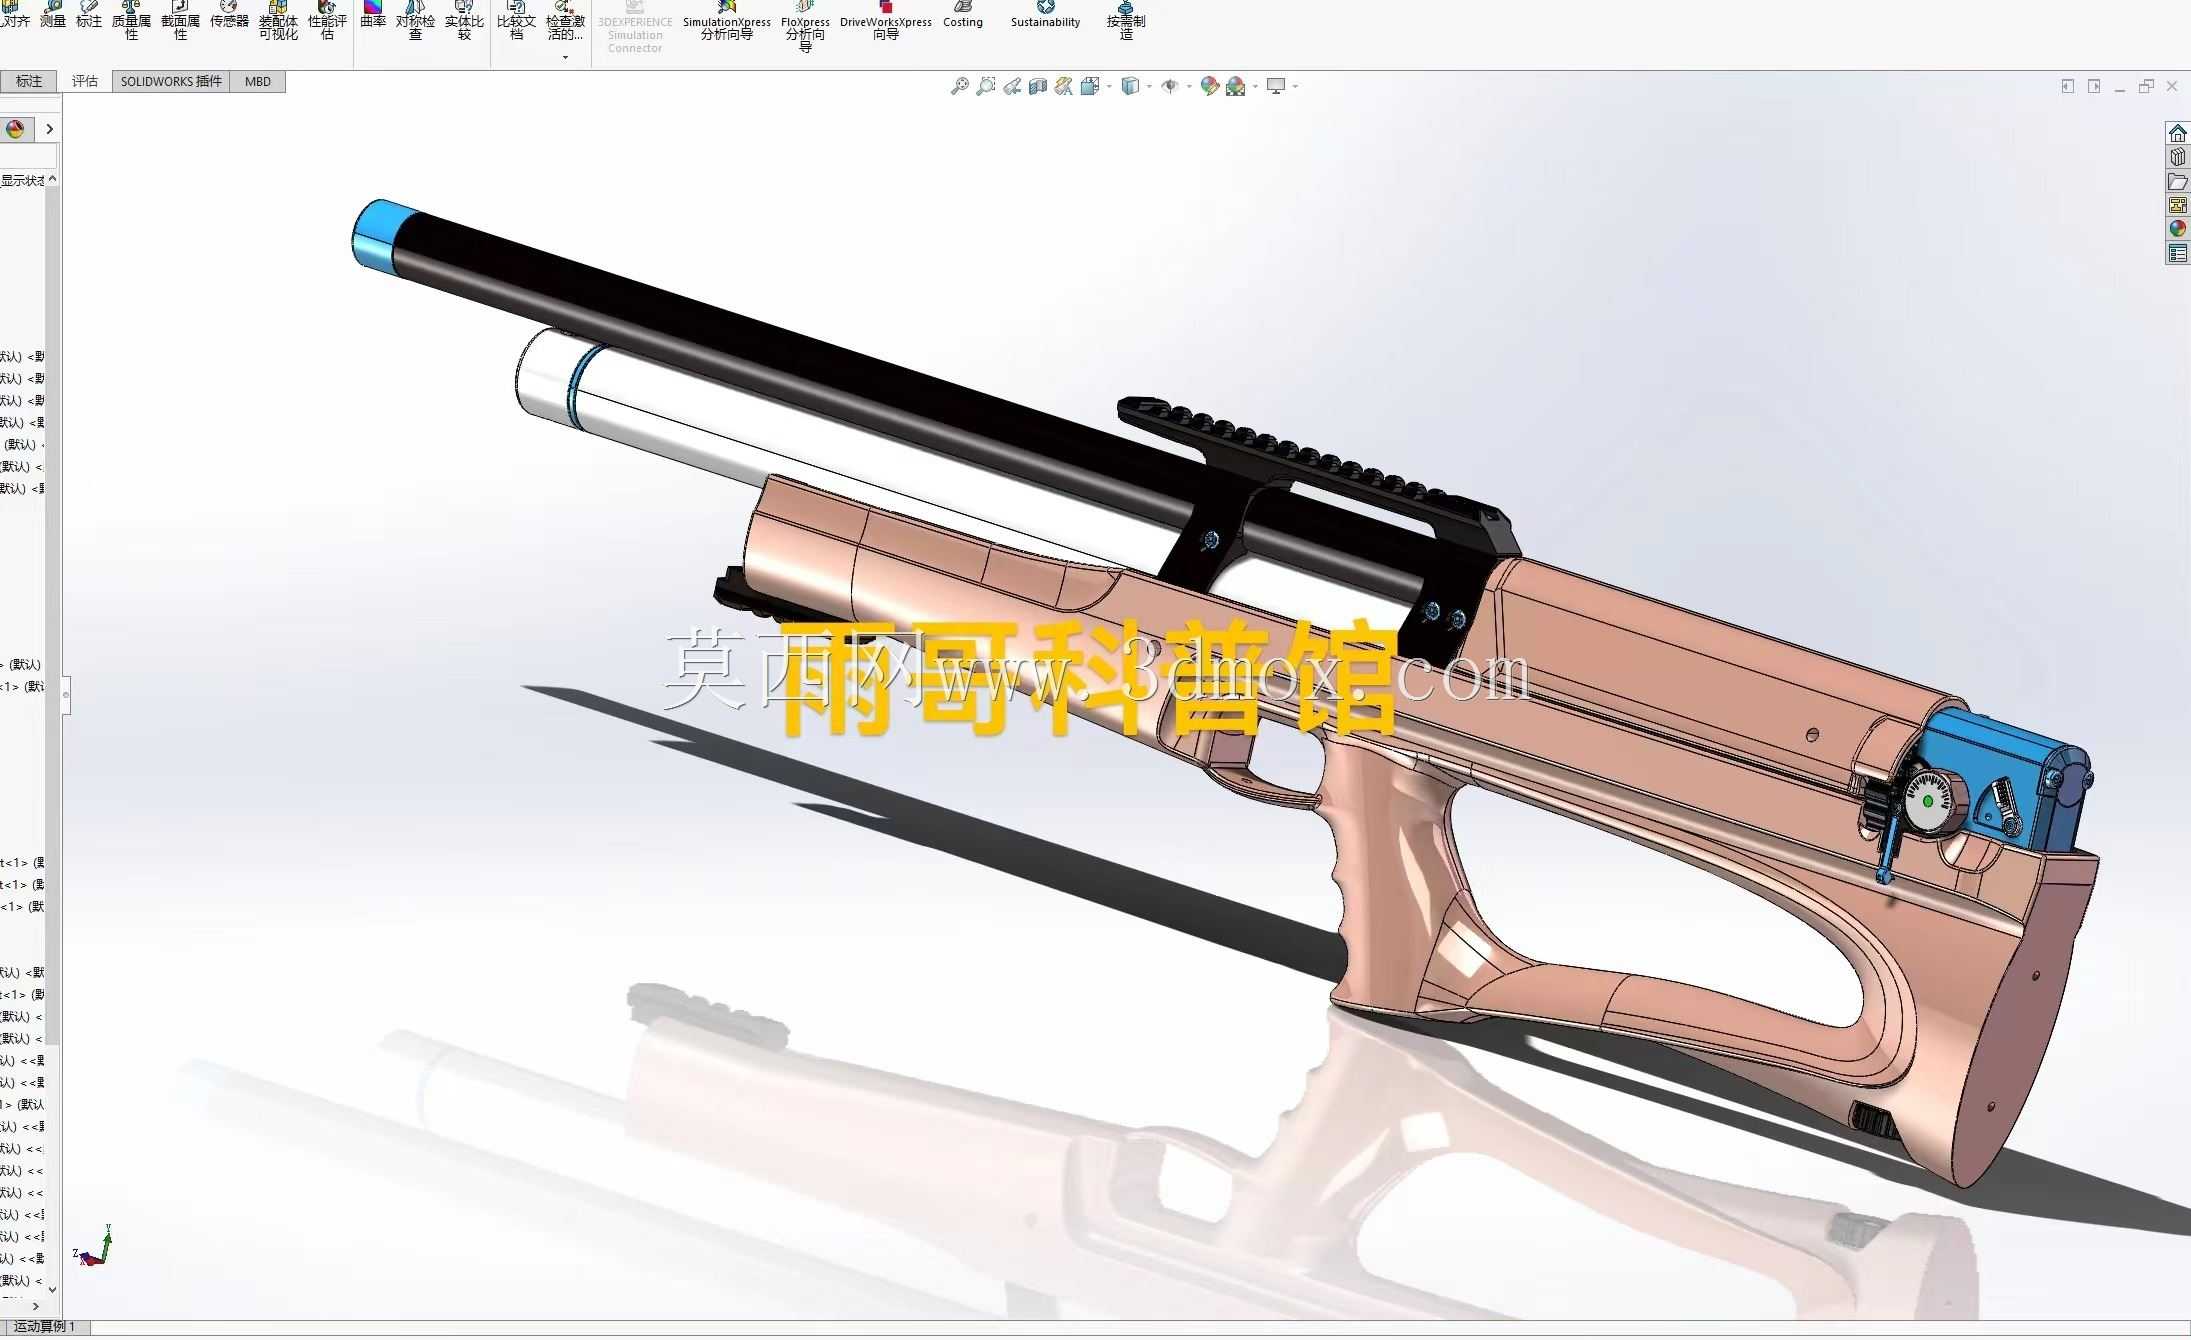2191x1340 pixels.
Task: Click the 传感器 sensor tool
Action: (x=229, y=14)
